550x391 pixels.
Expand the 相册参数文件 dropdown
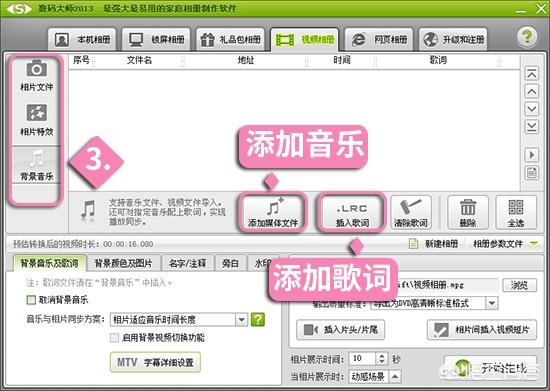pyautogui.click(x=534, y=243)
